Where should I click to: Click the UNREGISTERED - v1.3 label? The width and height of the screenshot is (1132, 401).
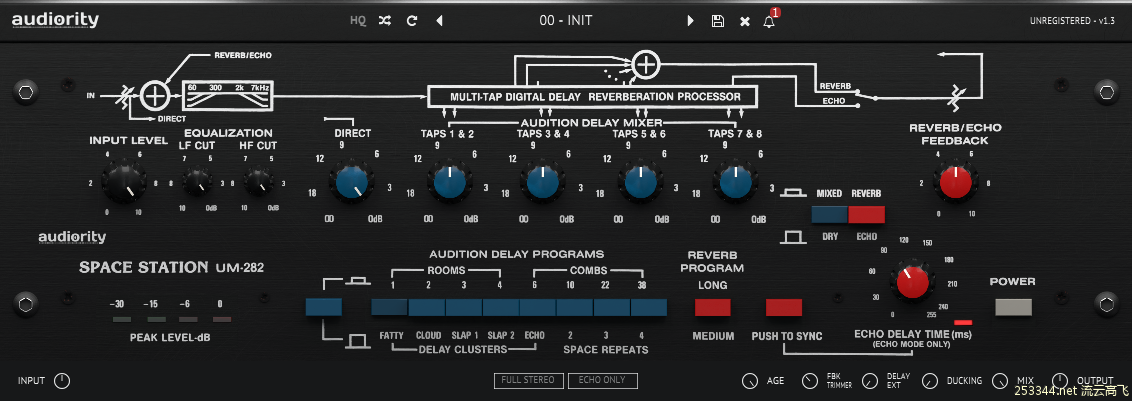tap(1072, 21)
